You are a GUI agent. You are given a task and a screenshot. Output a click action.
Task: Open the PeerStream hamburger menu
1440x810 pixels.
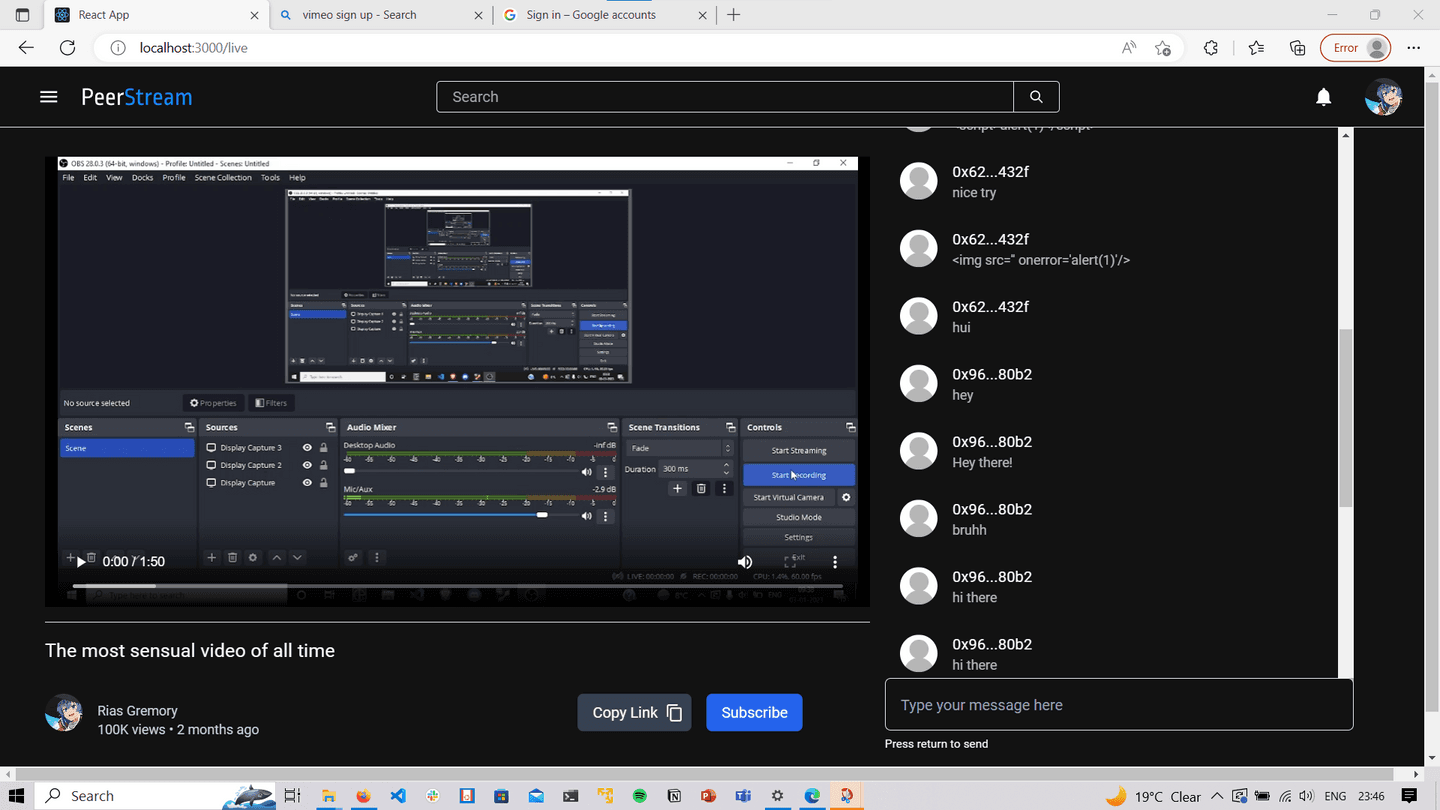click(48, 97)
